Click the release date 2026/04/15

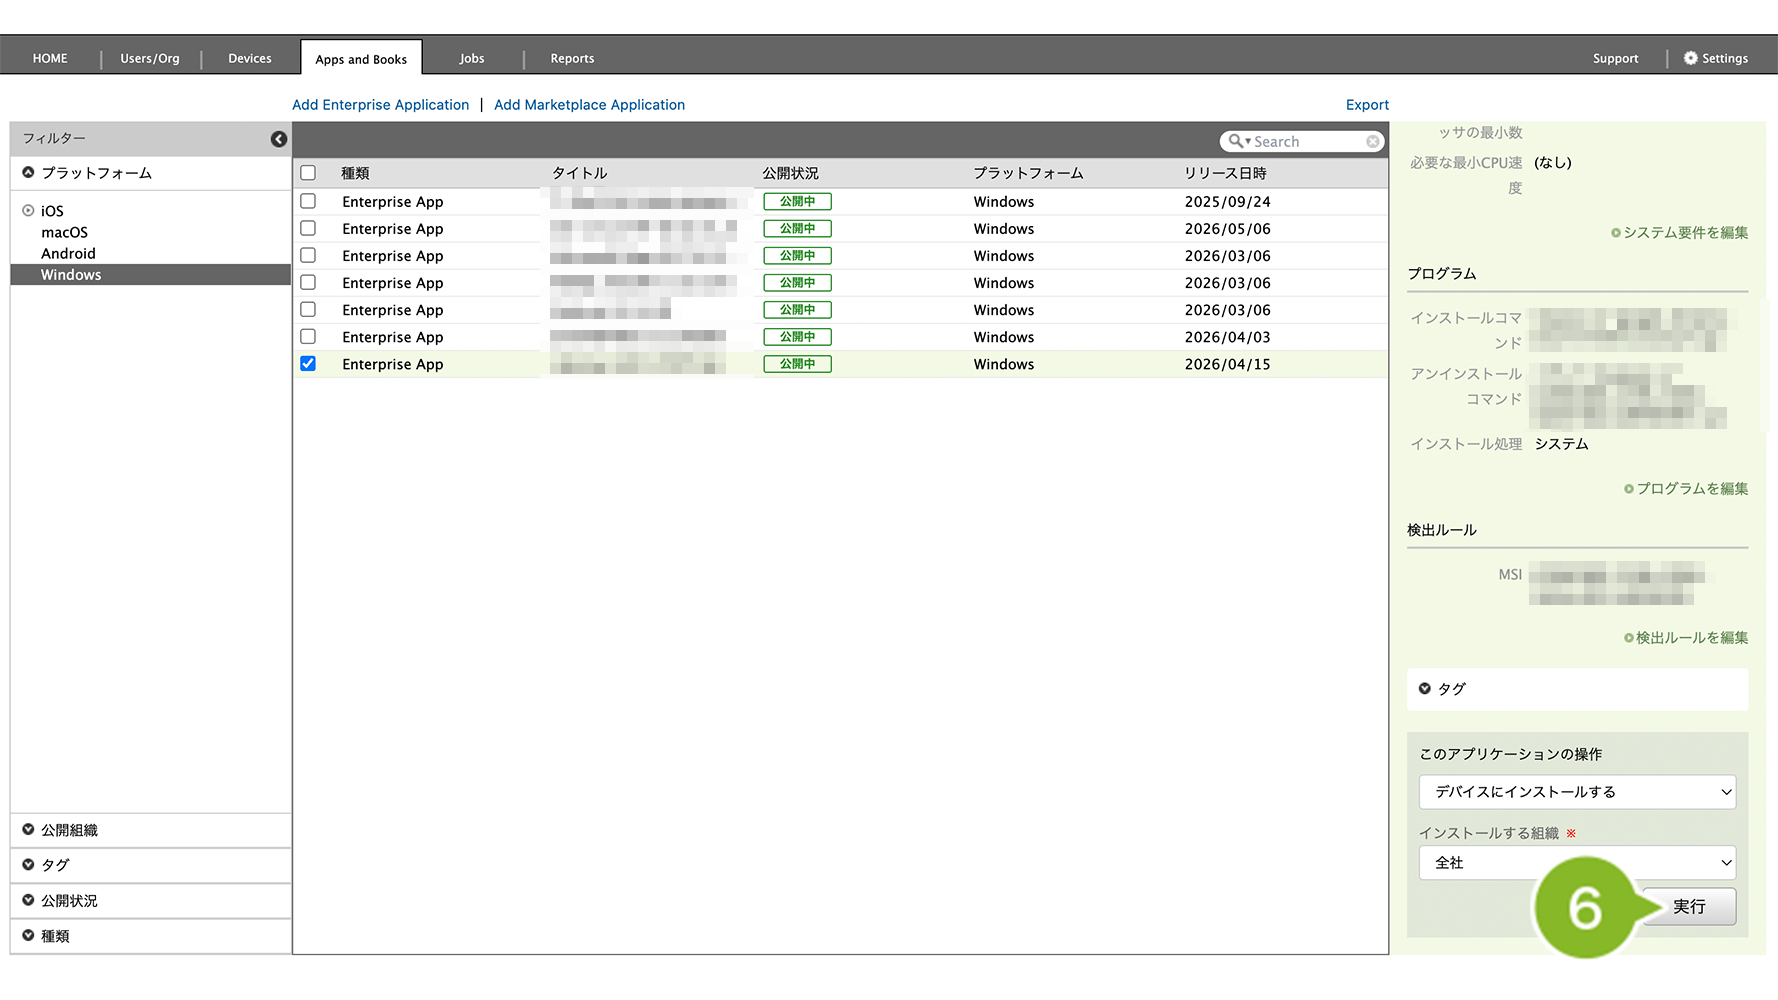[x=1227, y=363]
